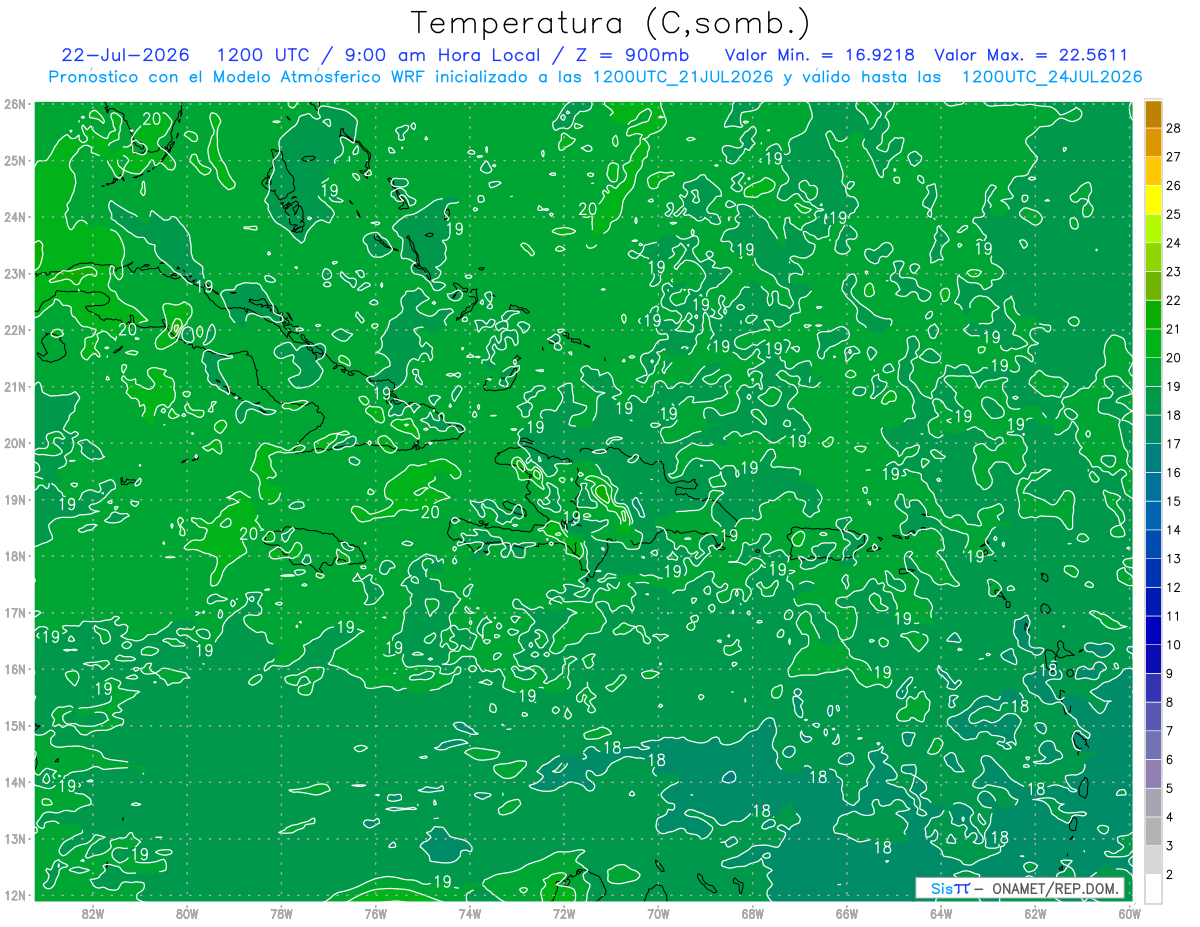Click the "1200UTC_21JUL2026" initialization time text
This screenshot has height=927, width=1200.
coord(684,77)
